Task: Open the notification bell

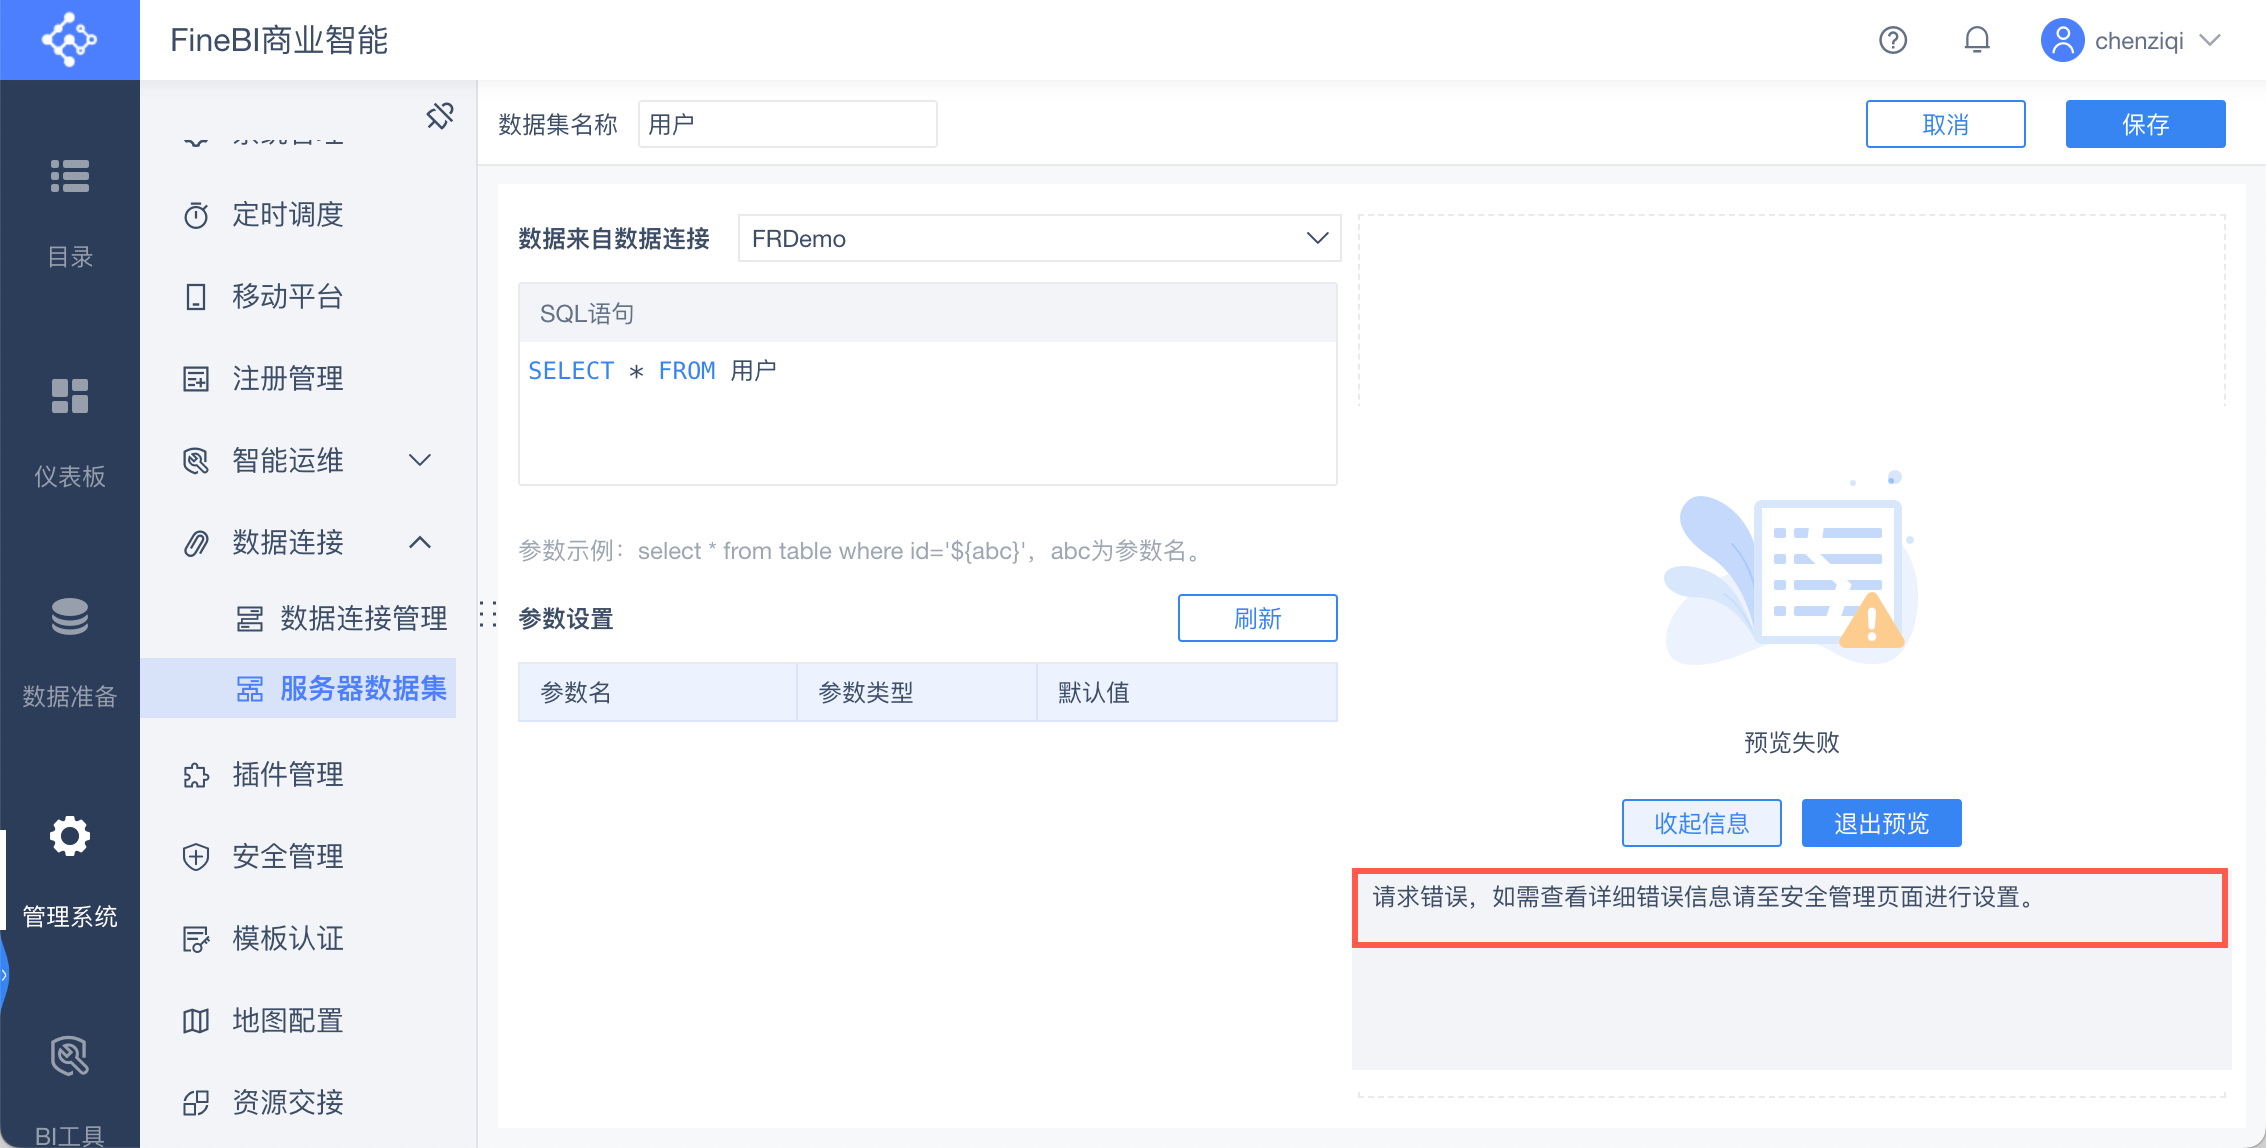Action: coord(1976,40)
